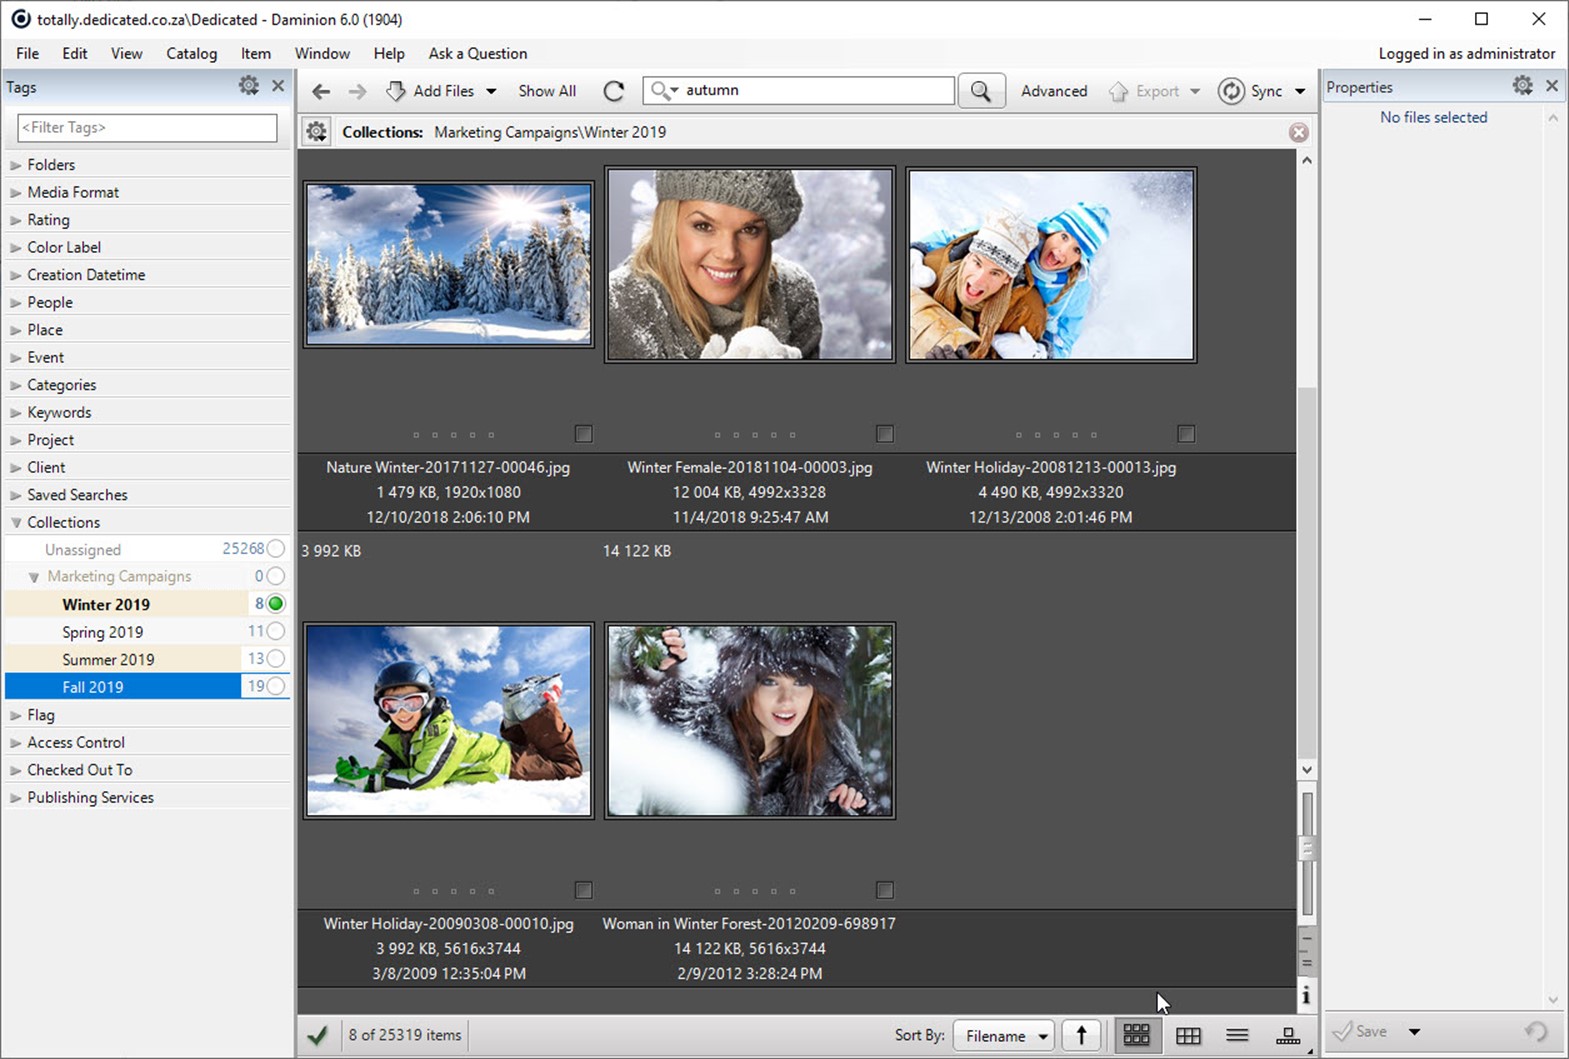Expand the Keywords tag tree
This screenshot has height=1059, width=1569.
pyautogui.click(x=16, y=412)
